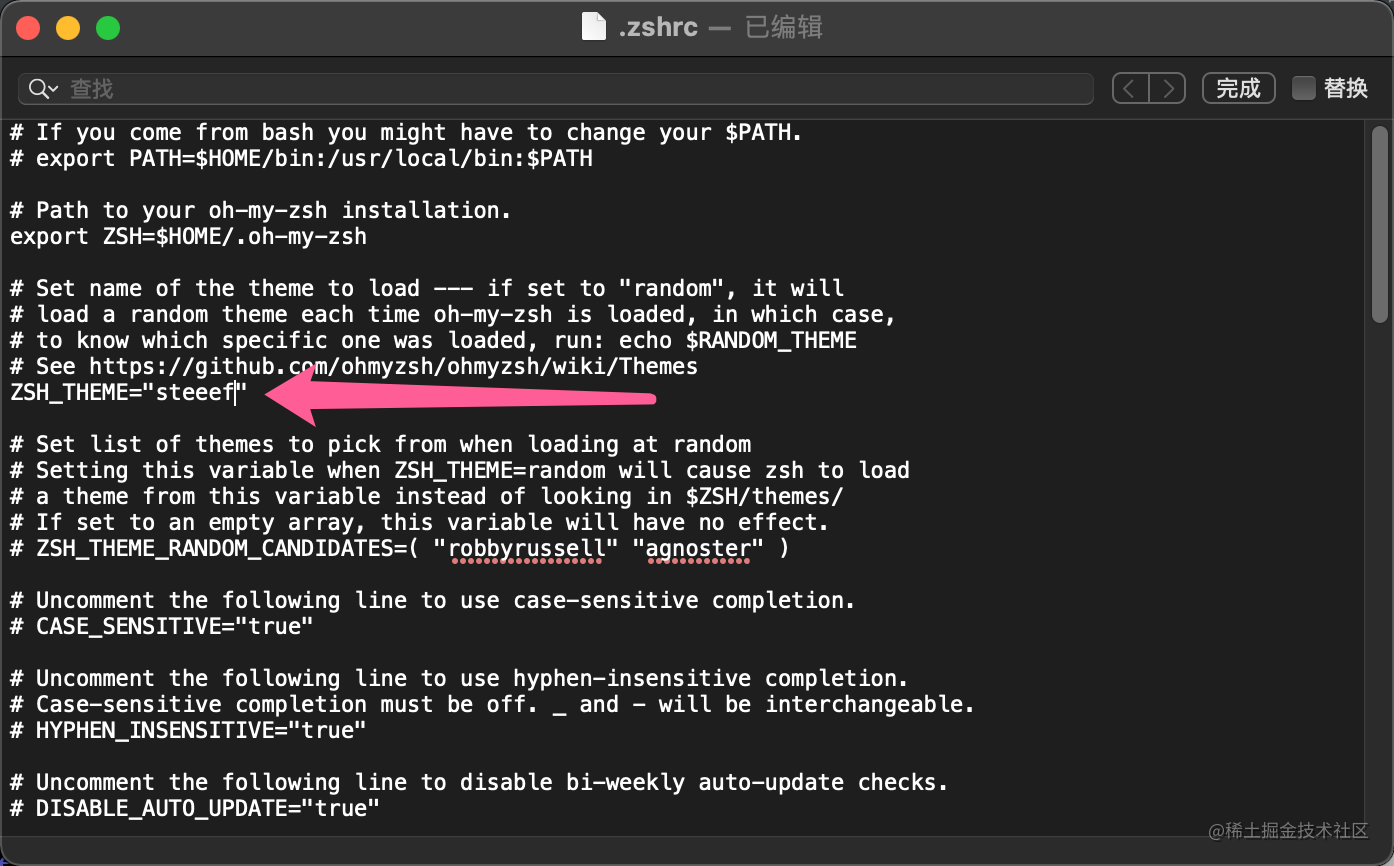Click the "Case-sensitive completion must be off" line

point(493,705)
